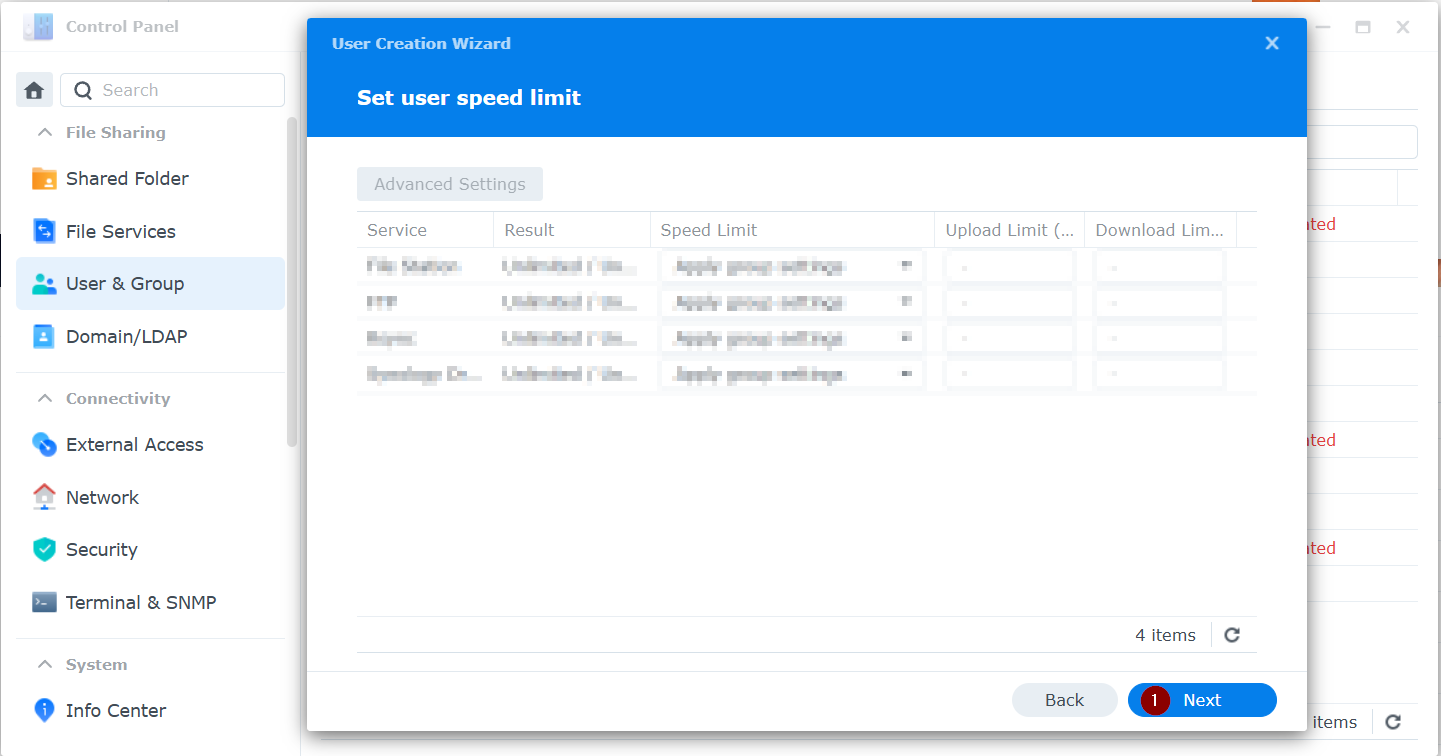
Task: Collapse the Connectivity section
Action: tap(44, 398)
